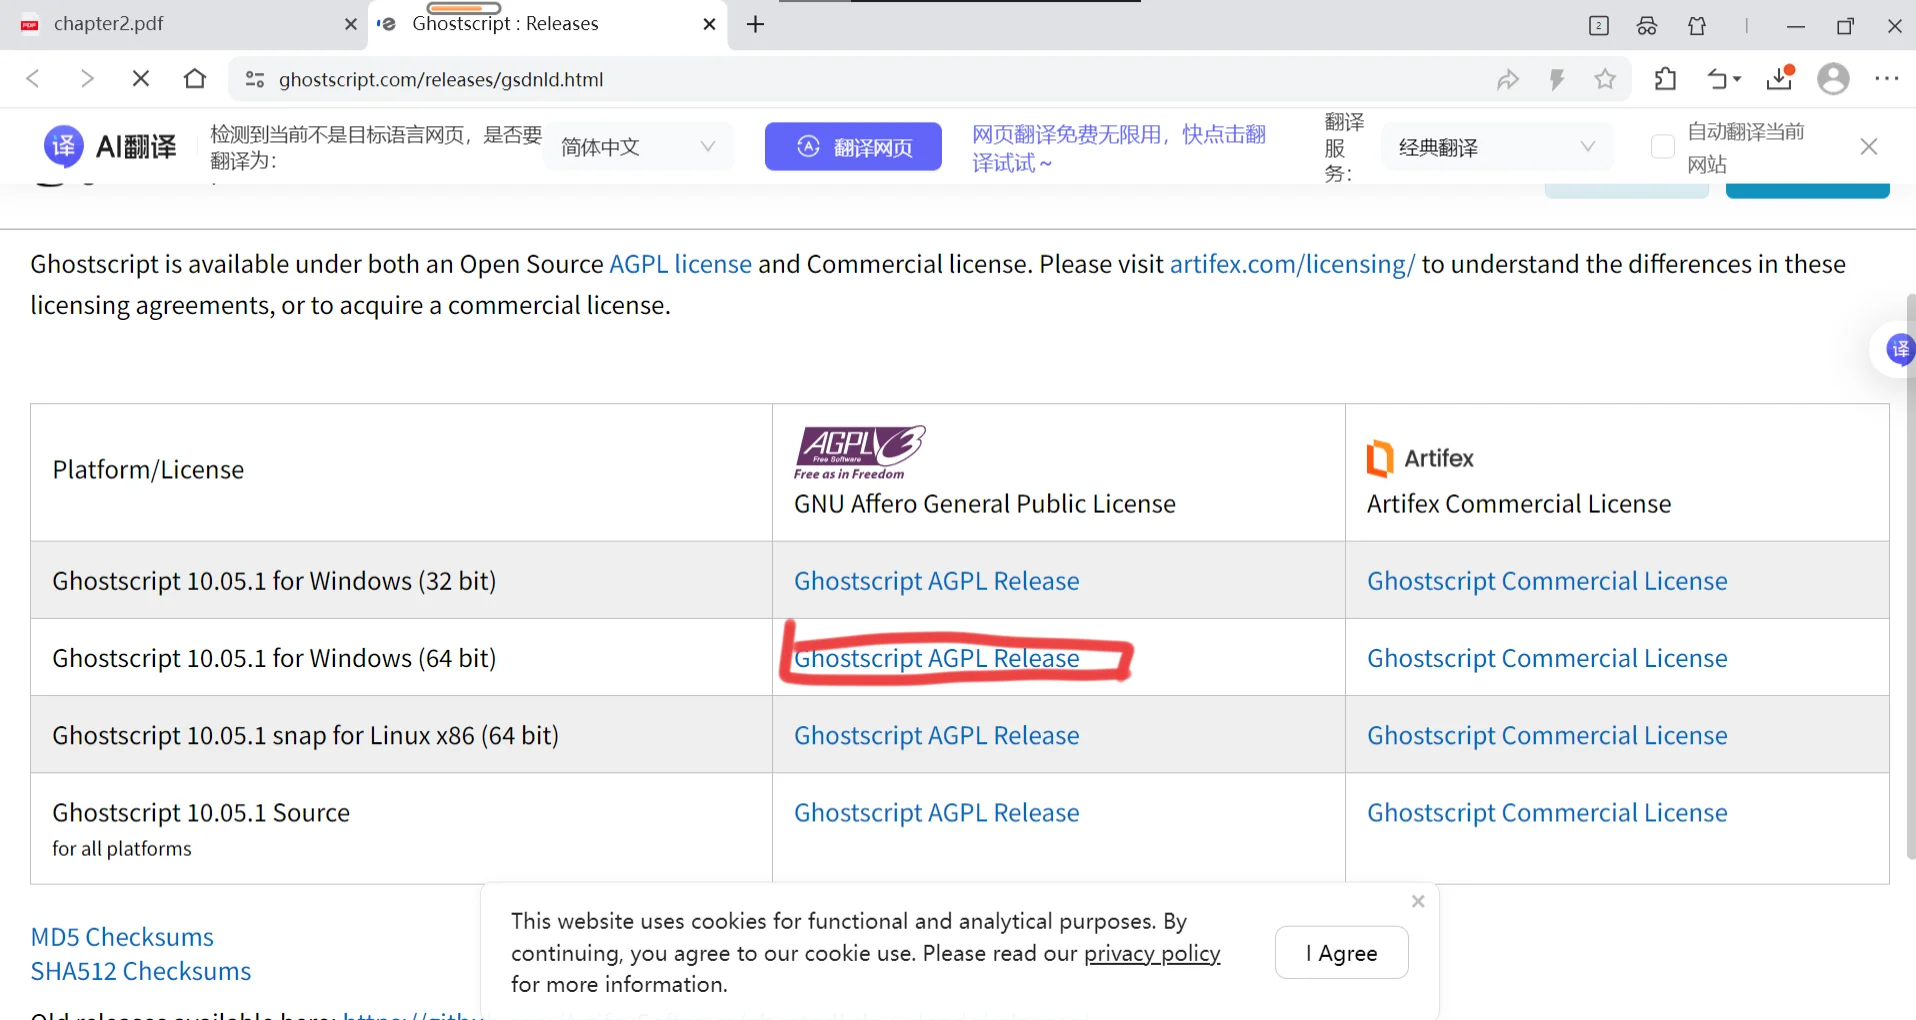Click the puzzle-piece icon in the title bar
Screen dimensions: 1916x1020
tap(1697, 26)
